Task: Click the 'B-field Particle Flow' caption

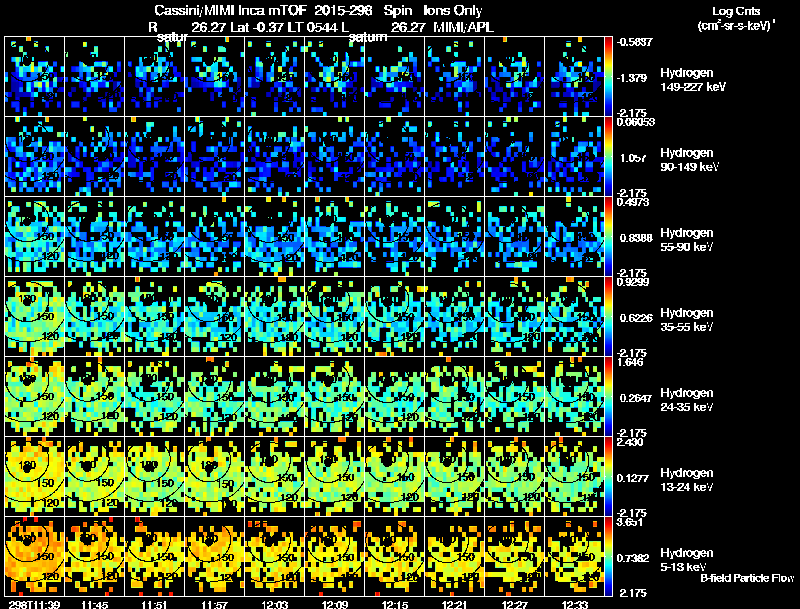Action: (x=747, y=578)
